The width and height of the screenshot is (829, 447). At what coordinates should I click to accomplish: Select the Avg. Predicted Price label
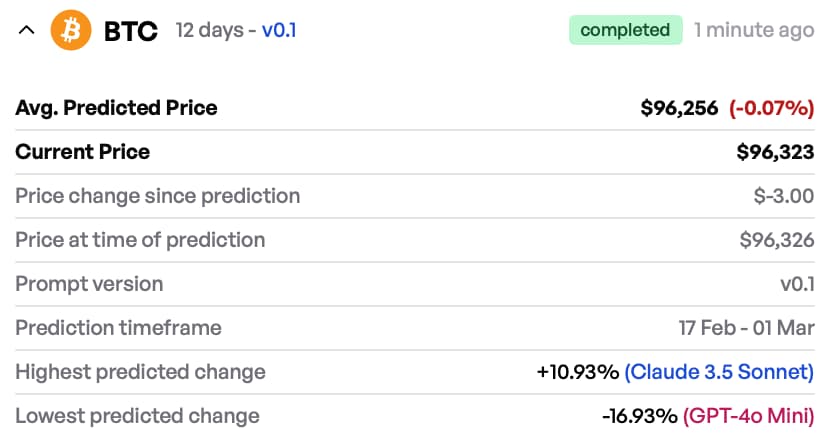click(116, 108)
